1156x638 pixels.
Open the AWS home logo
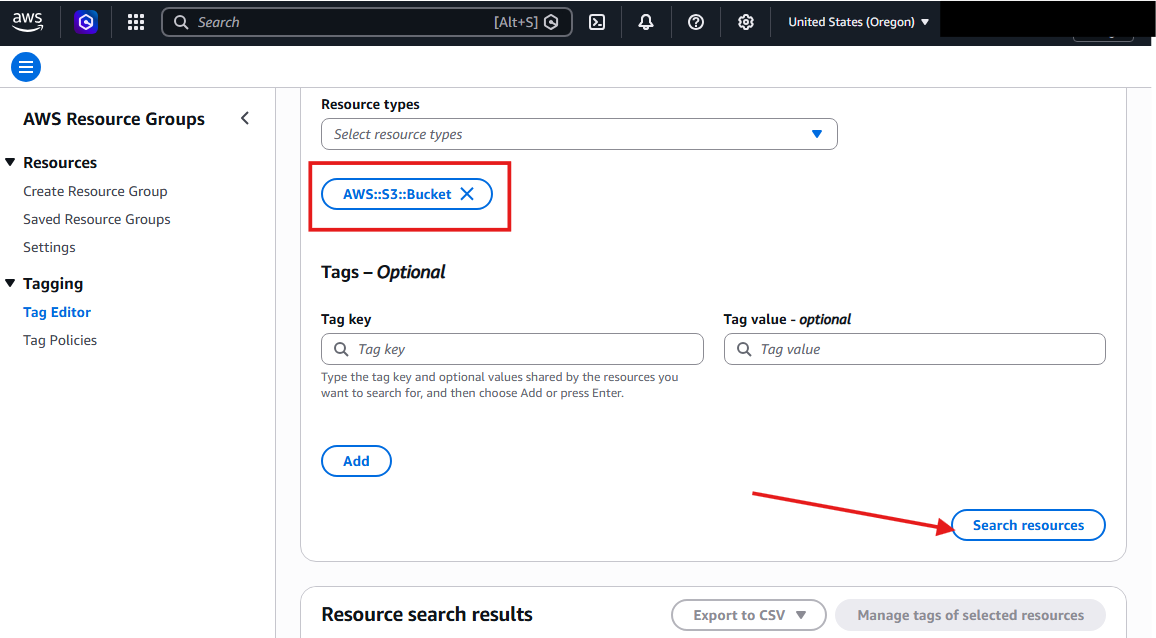[27, 22]
